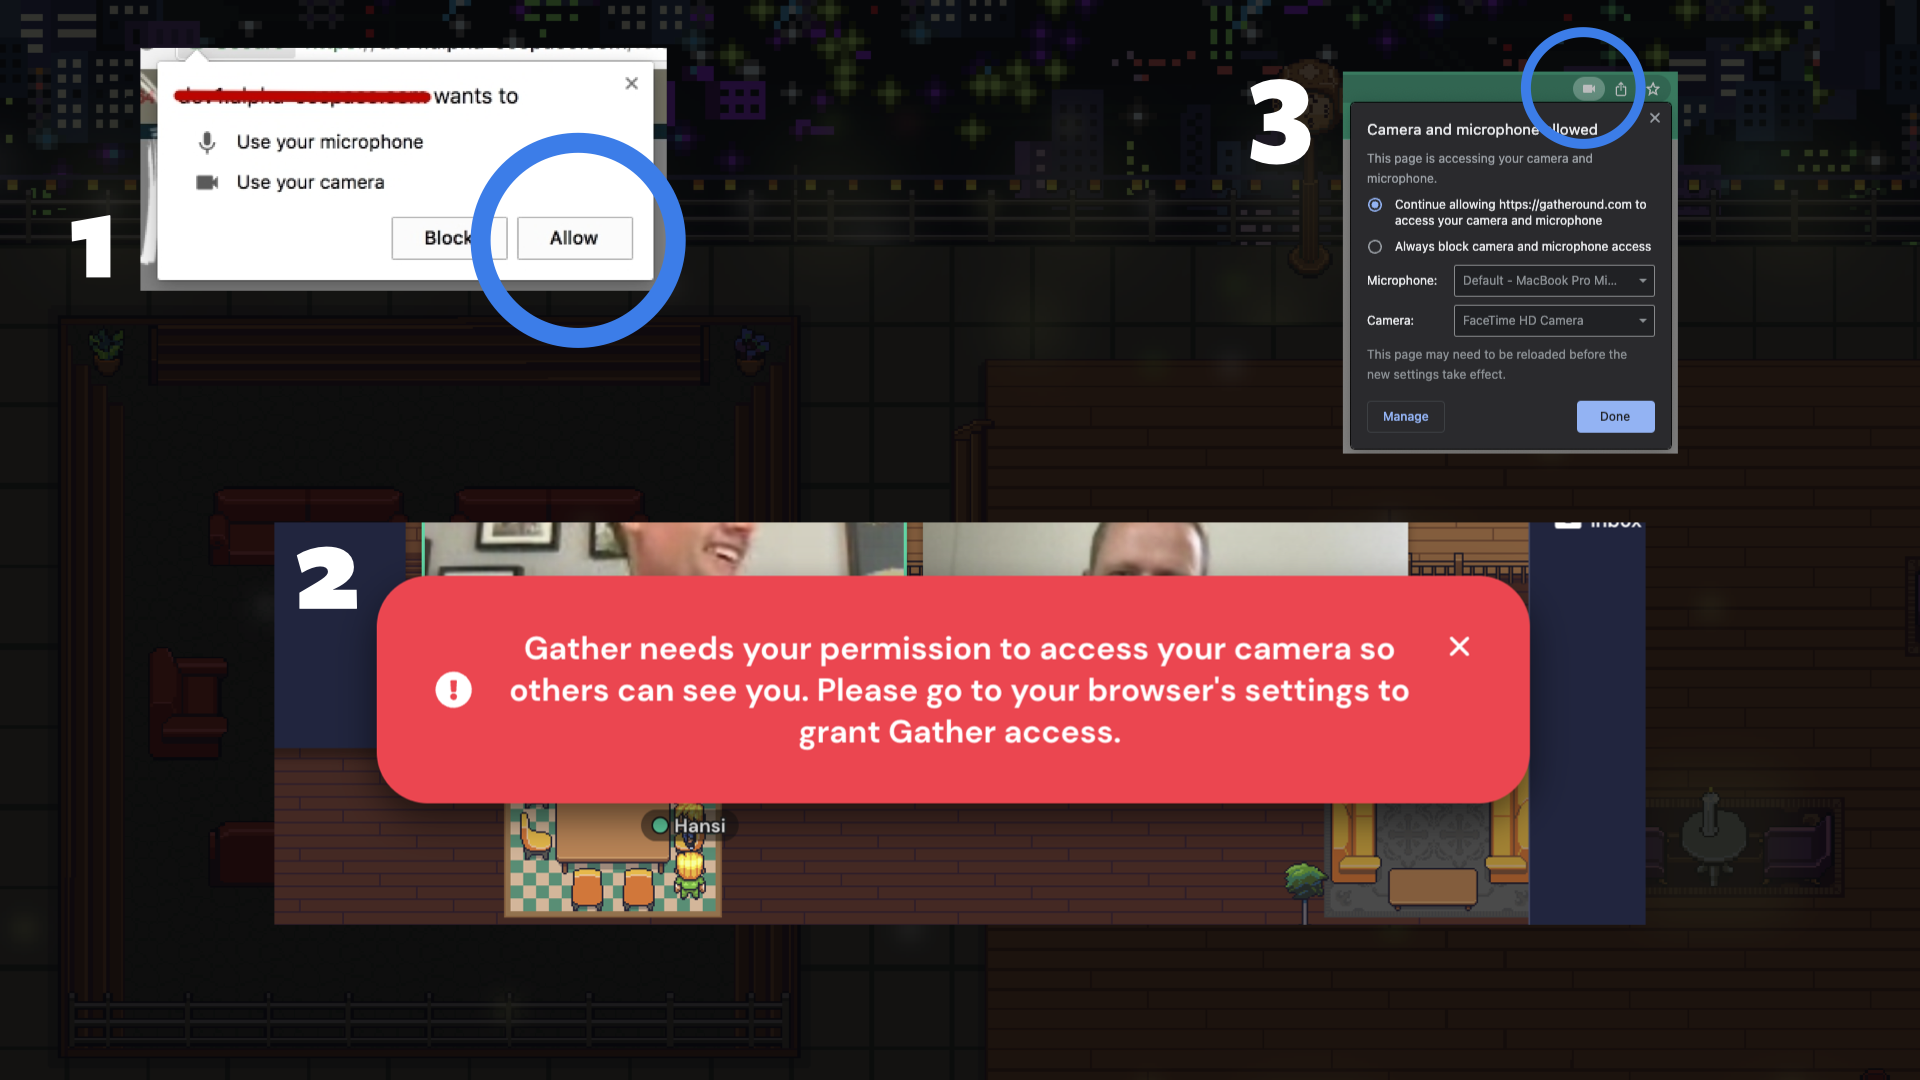Click the camera icon beside Use your camera
Viewport: 1920px width, 1080px height.
(x=207, y=183)
